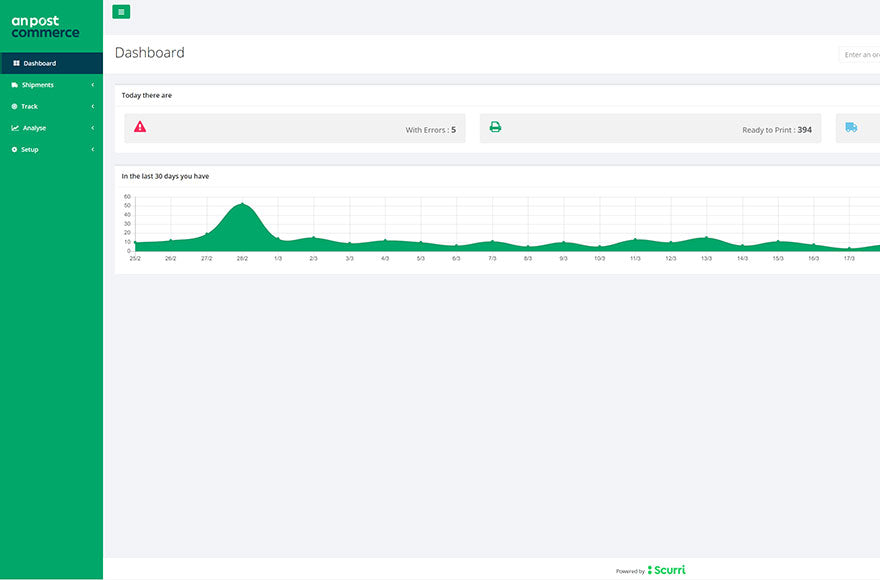The width and height of the screenshot is (880, 580).
Task: Click the green hamburger menu button
Action: [121, 12]
